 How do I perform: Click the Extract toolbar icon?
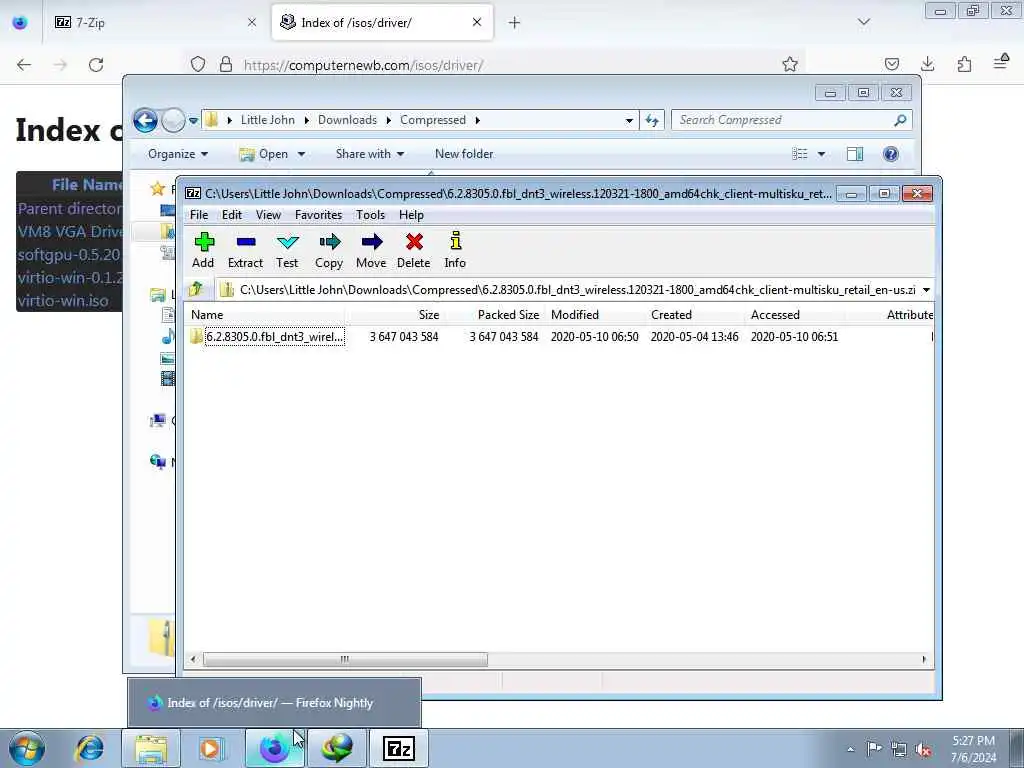[x=246, y=251]
